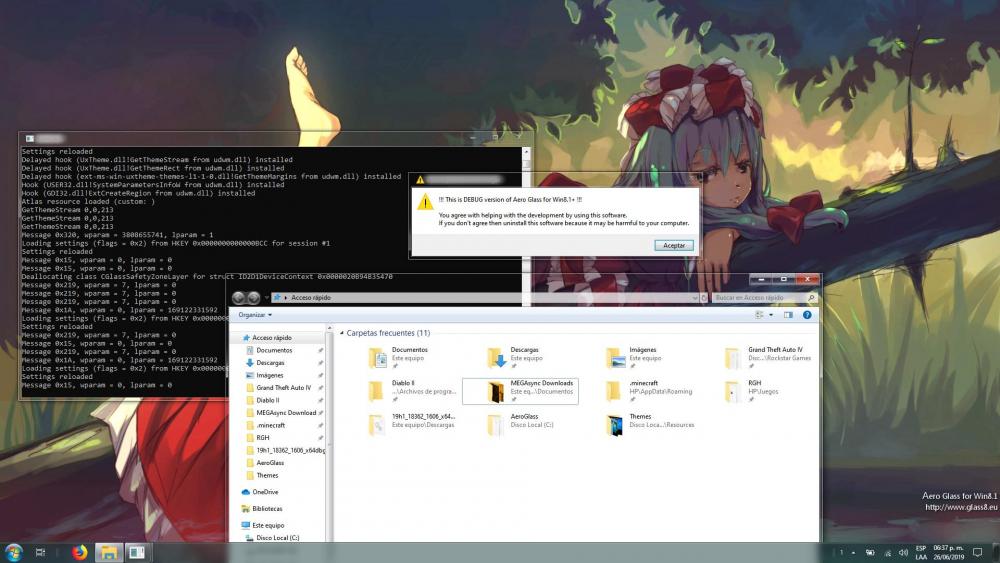
Task: Launch Firefox from the taskbar
Action: pyautogui.click(x=80, y=552)
